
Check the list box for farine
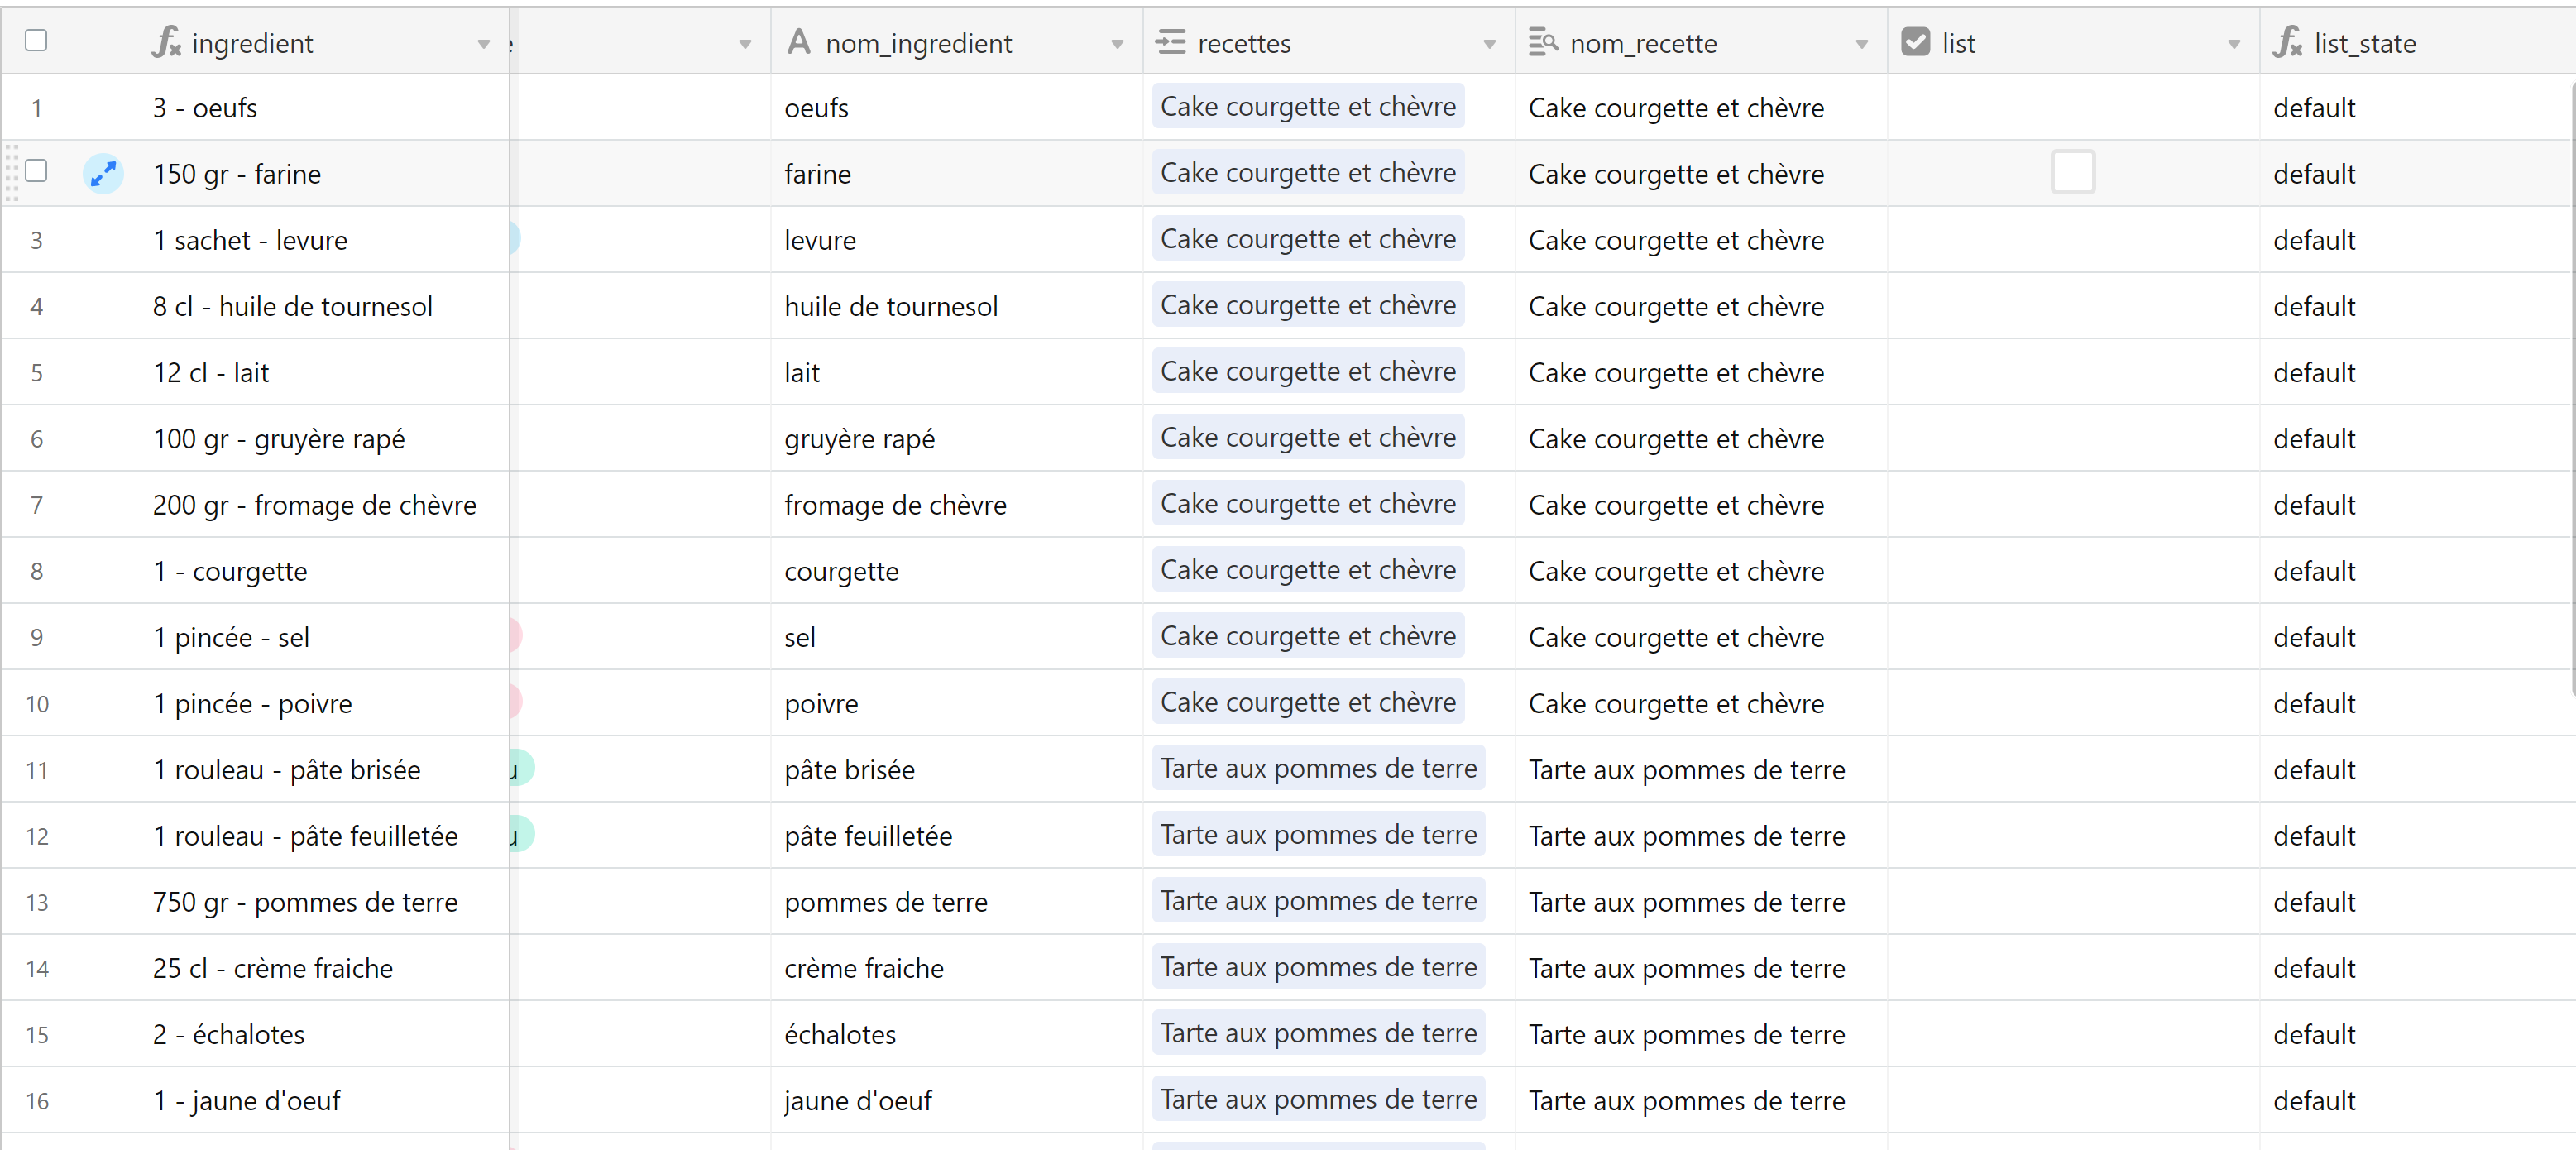2072,172
